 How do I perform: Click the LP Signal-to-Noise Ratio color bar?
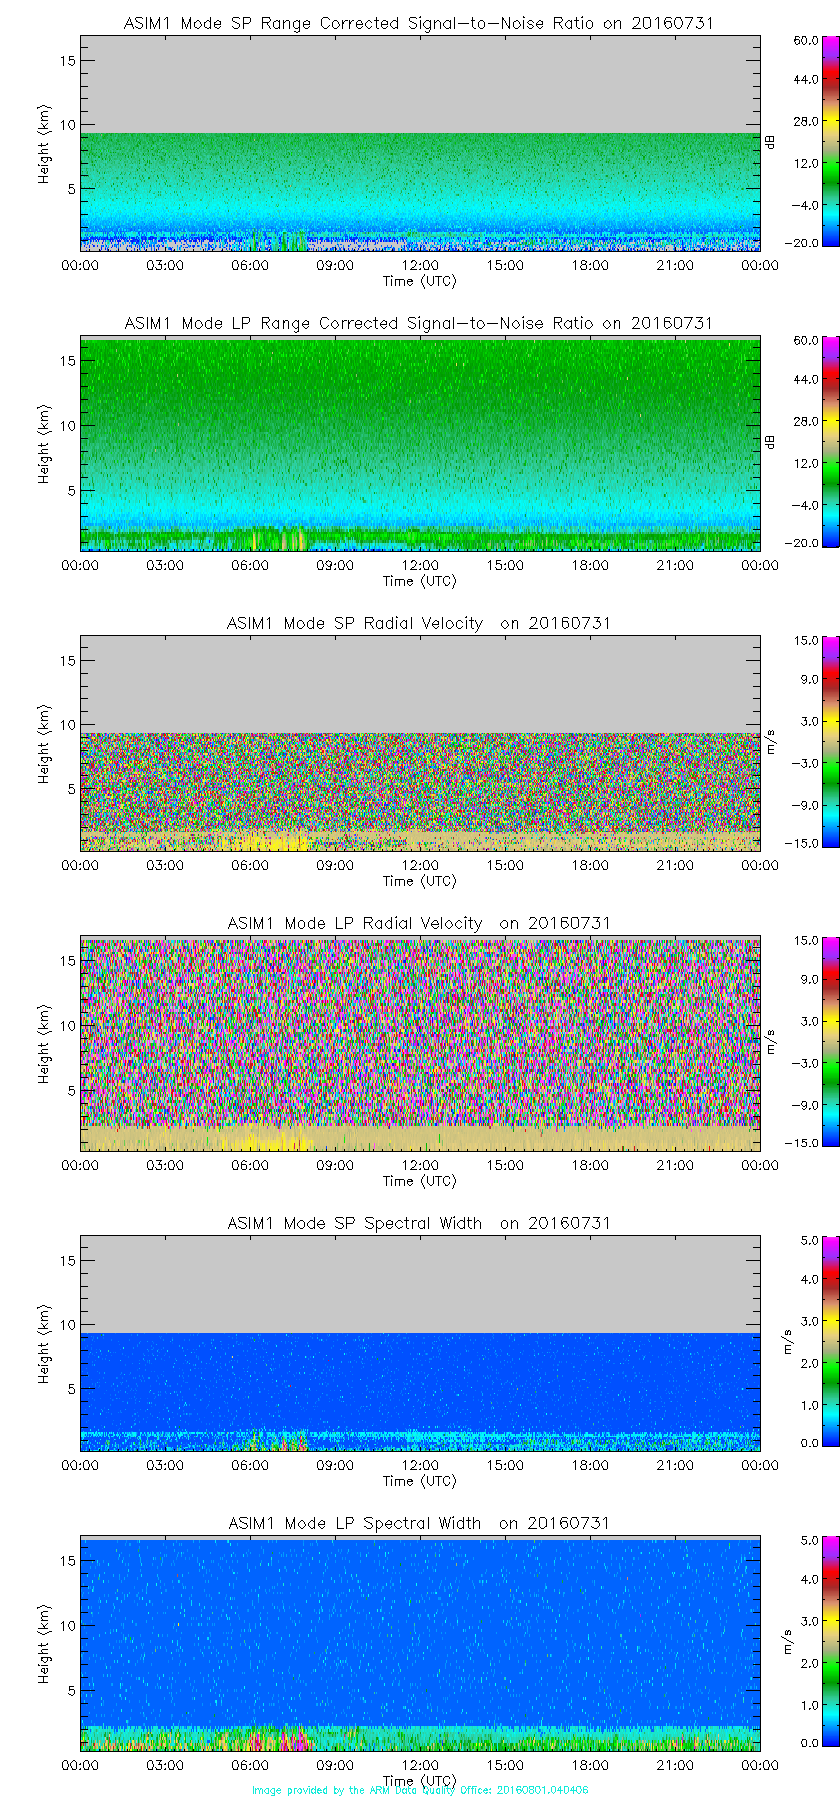click(805, 442)
